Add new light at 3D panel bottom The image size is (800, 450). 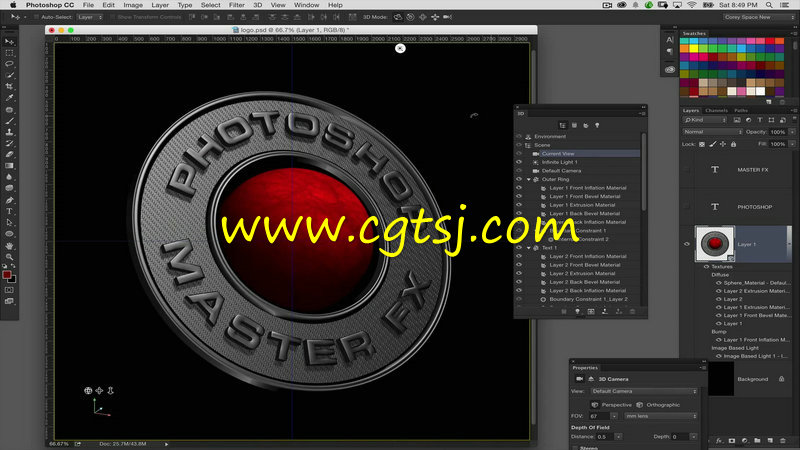[578, 311]
